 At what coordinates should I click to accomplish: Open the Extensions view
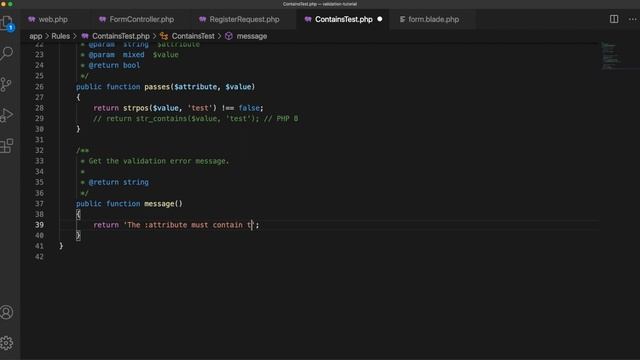coord(7,146)
